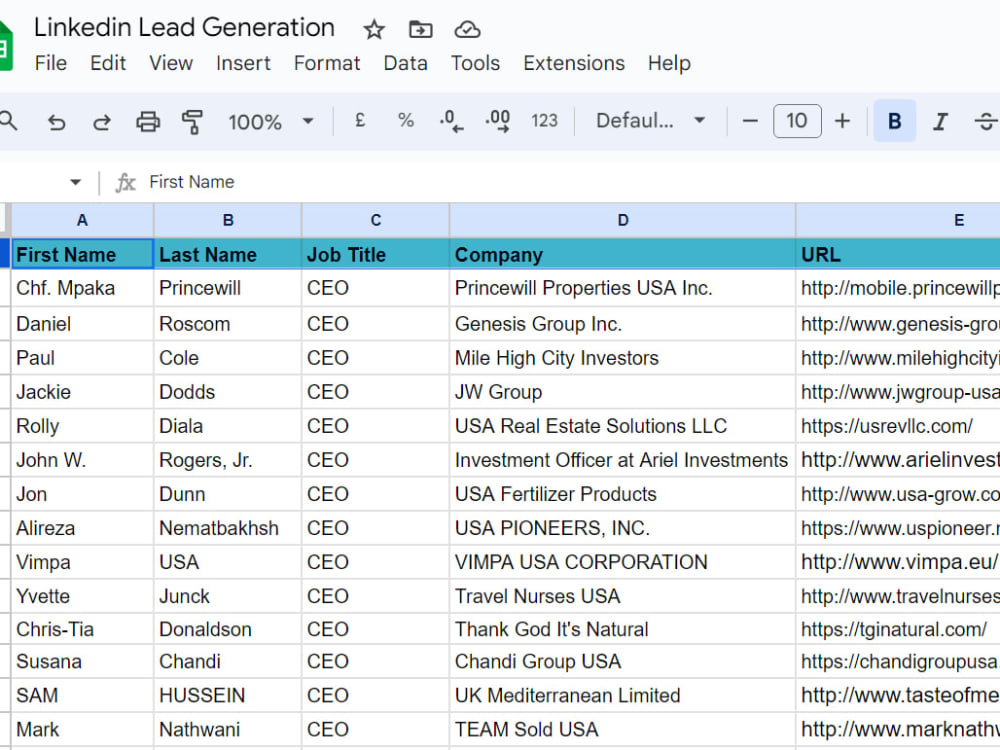Select the paint format tool
Screen dimensions: 1000x750
pyautogui.click(x=192, y=121)
